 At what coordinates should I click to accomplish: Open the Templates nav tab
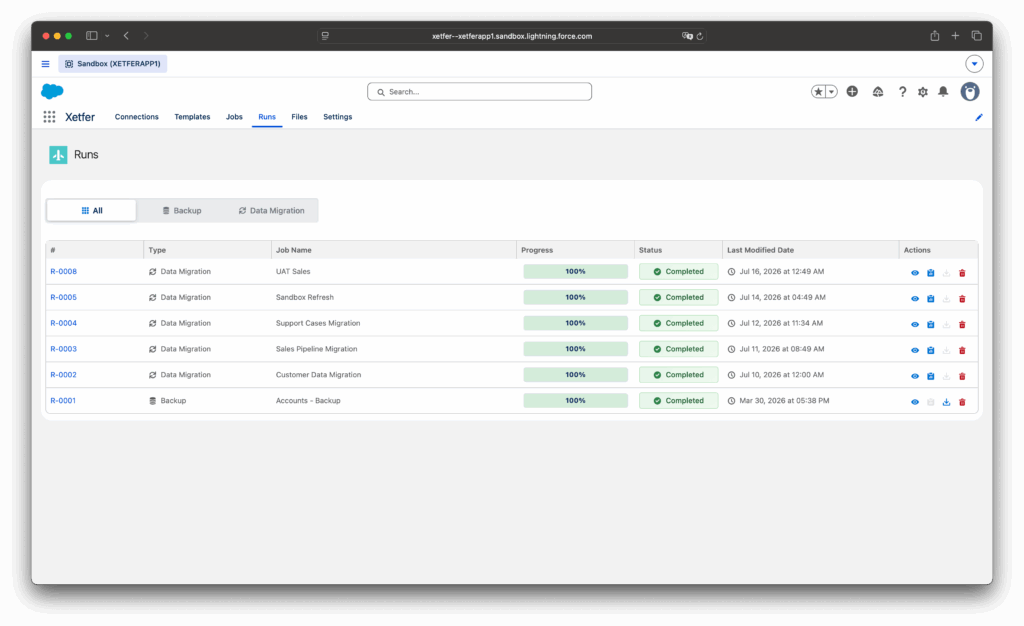192,117
